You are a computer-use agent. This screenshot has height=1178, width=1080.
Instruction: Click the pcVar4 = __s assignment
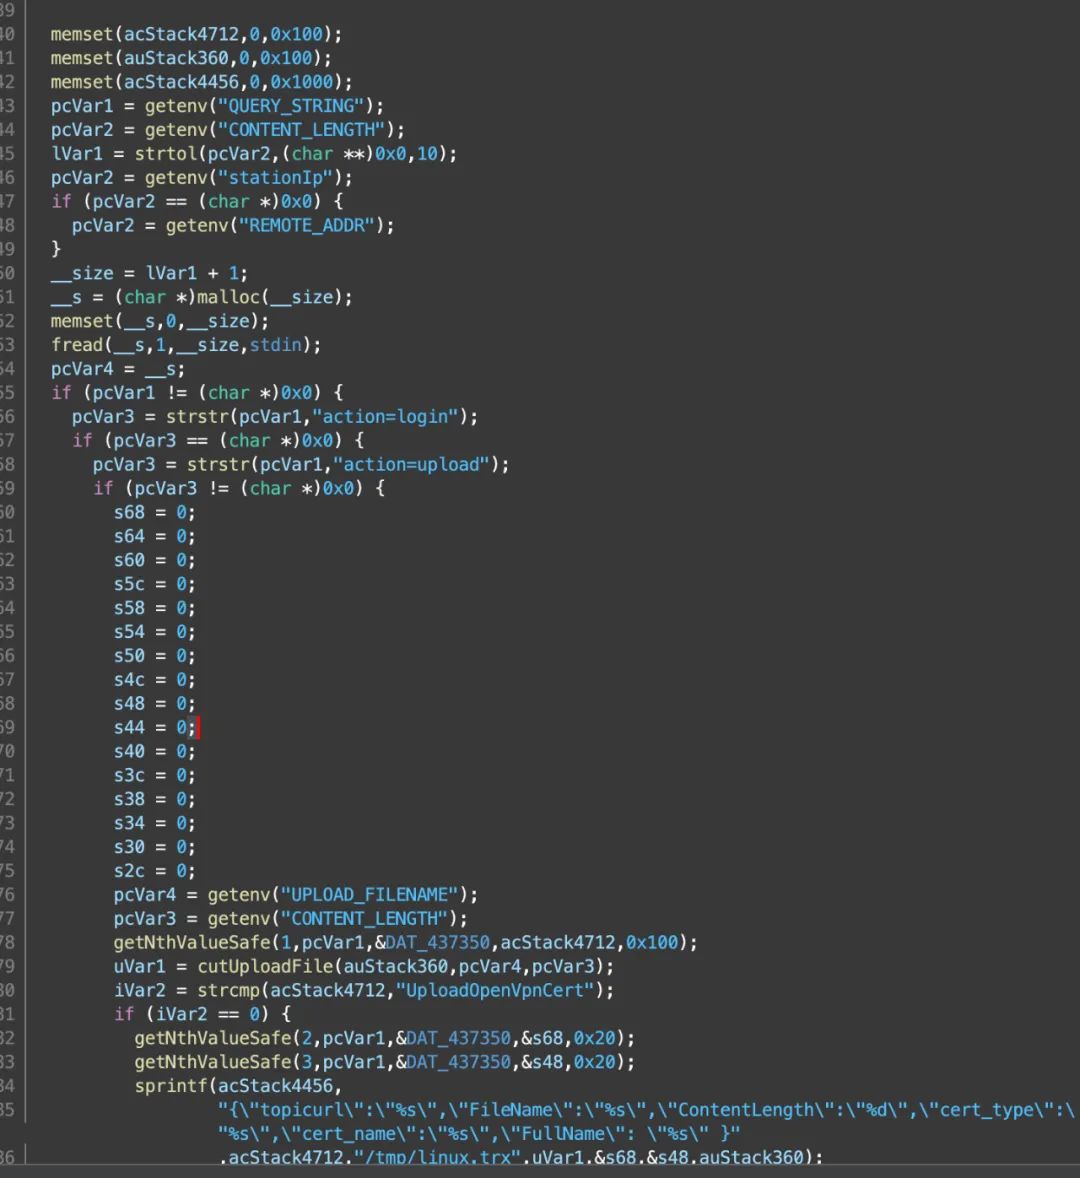pyautogui.click(x=117, y=370)
